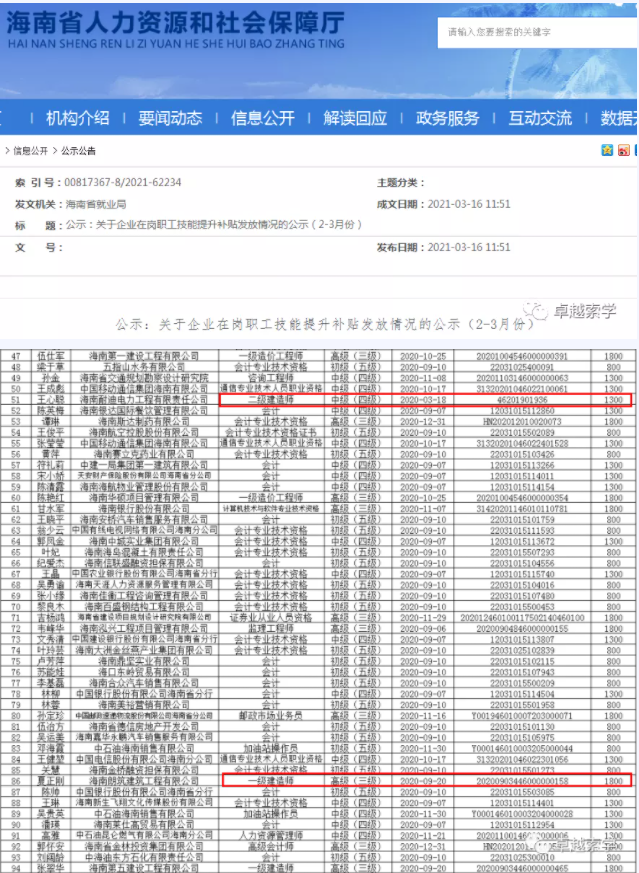The width and height of the screenshot is (639, 873).
Task: Select company 海南斯达制药有限公司
Action: (x=144, y=421)
